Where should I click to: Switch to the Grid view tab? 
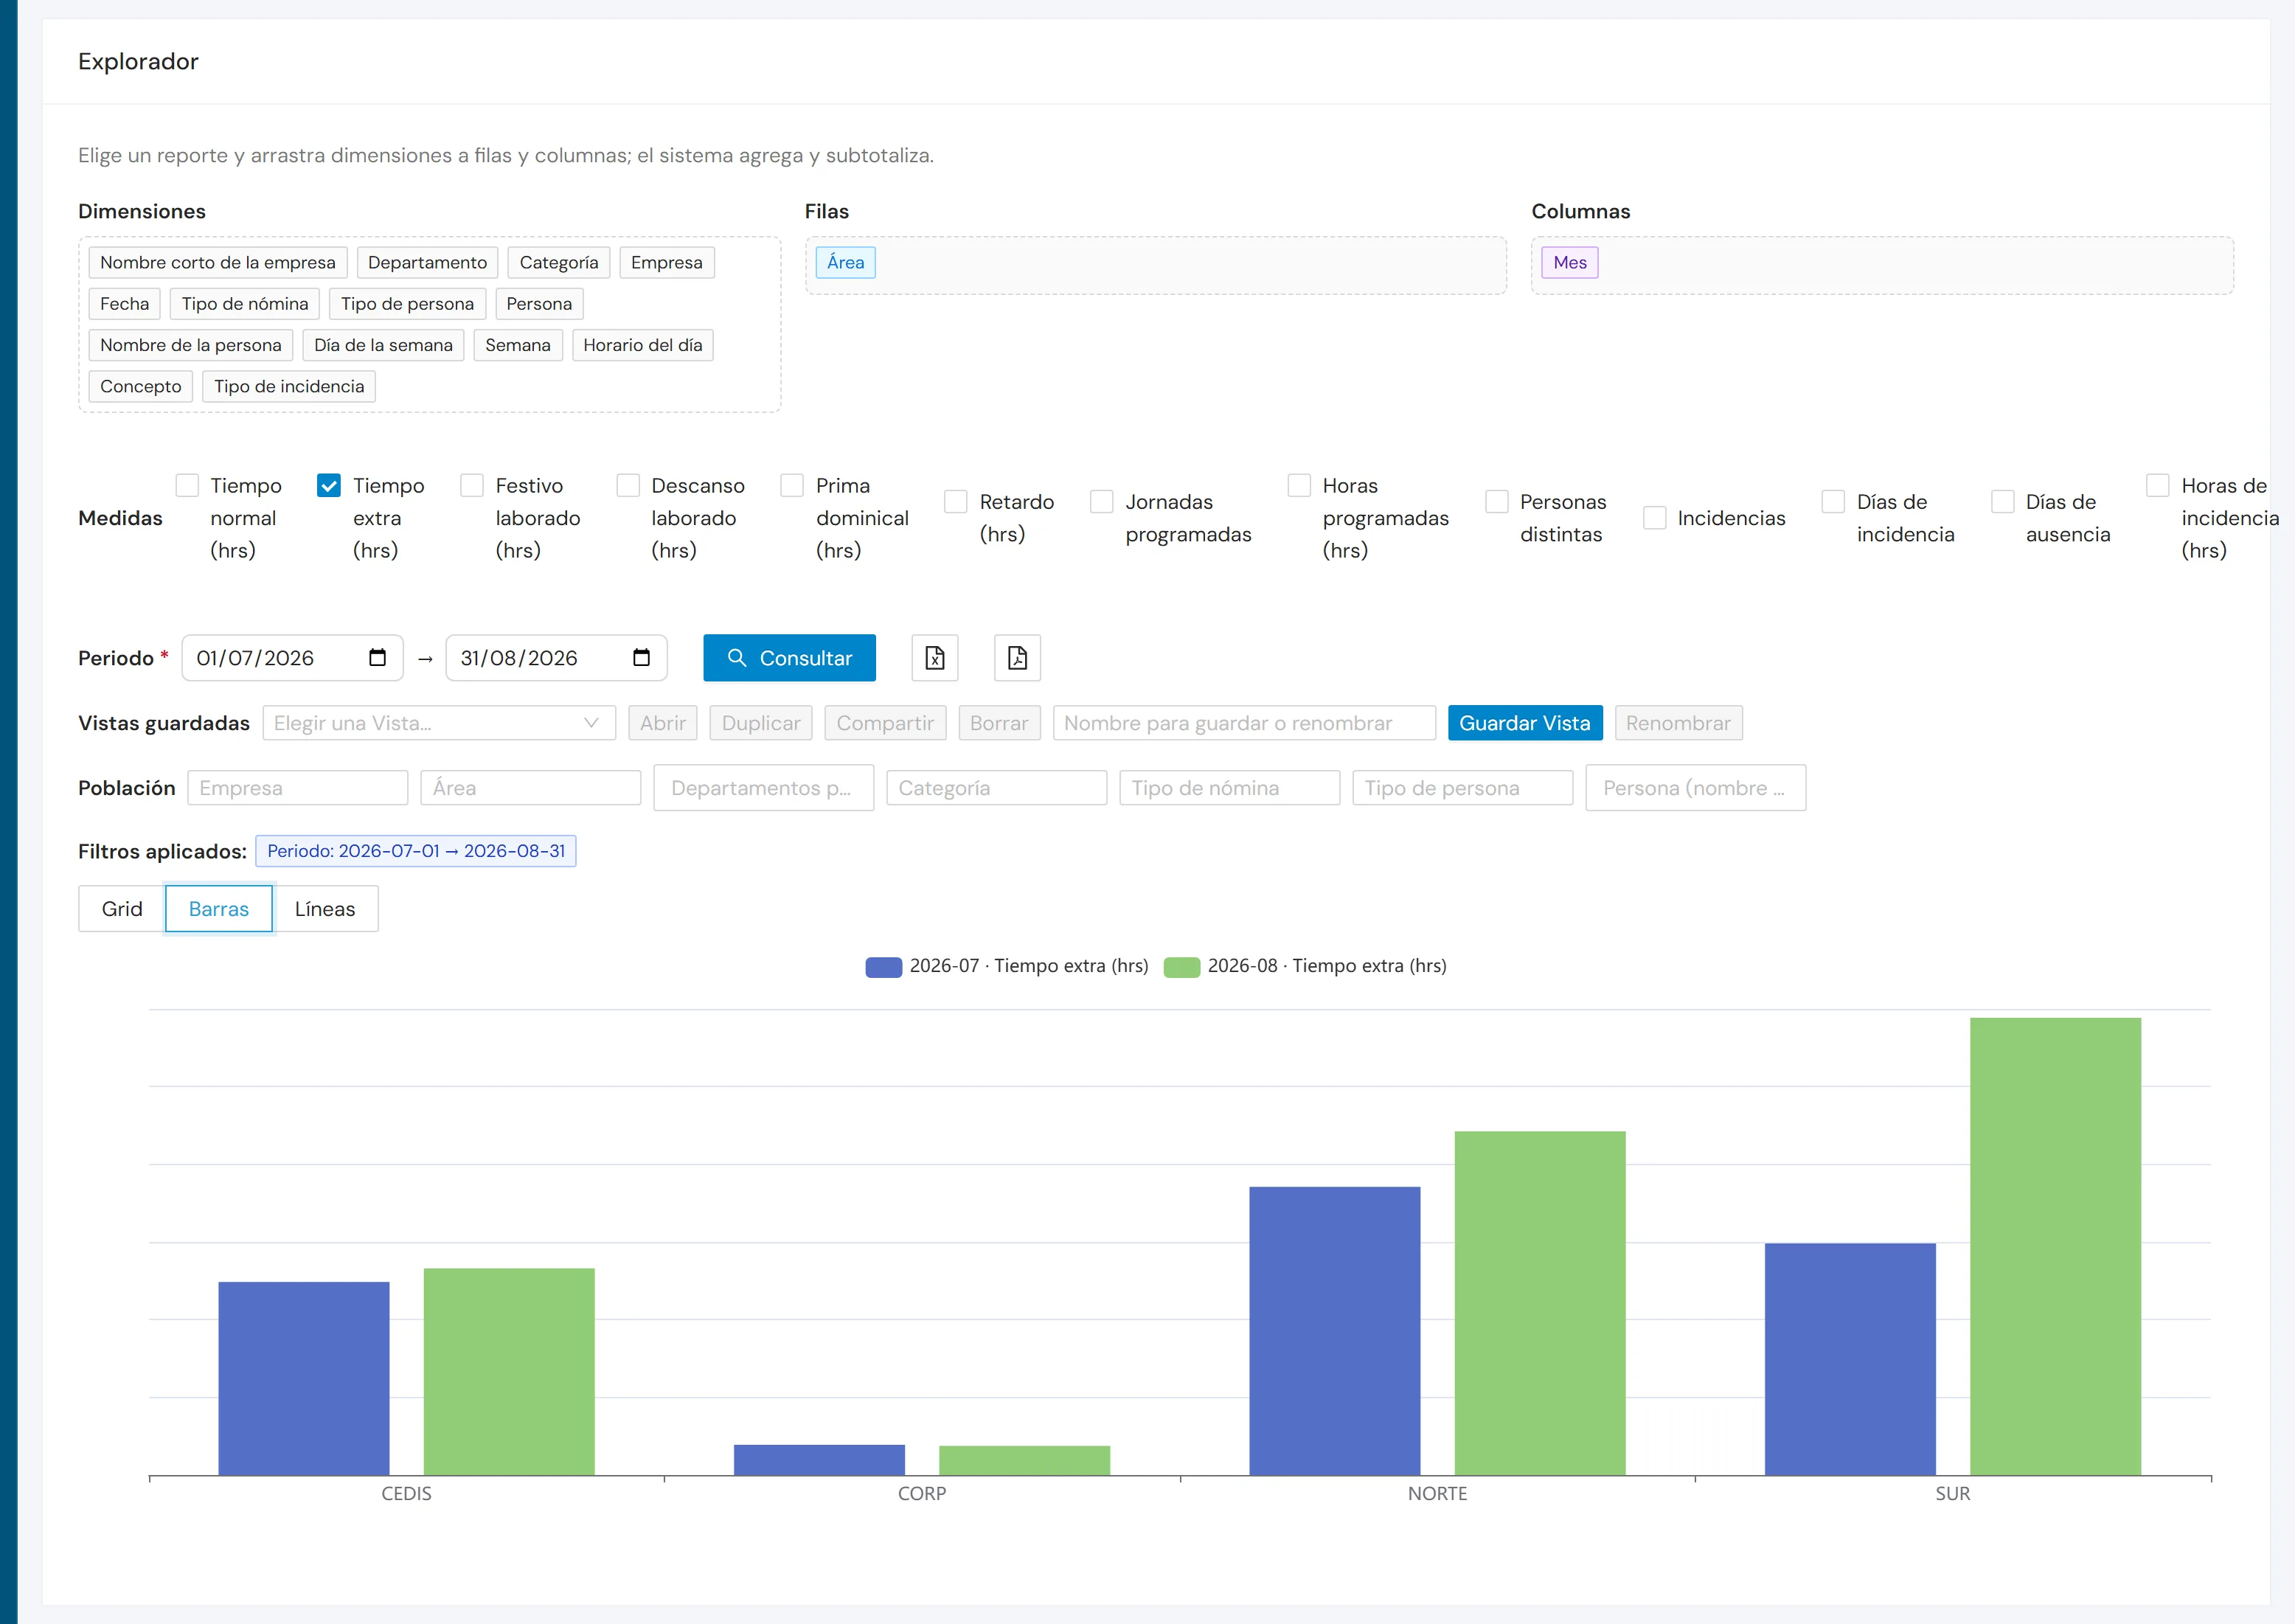[x=122, y=909]
